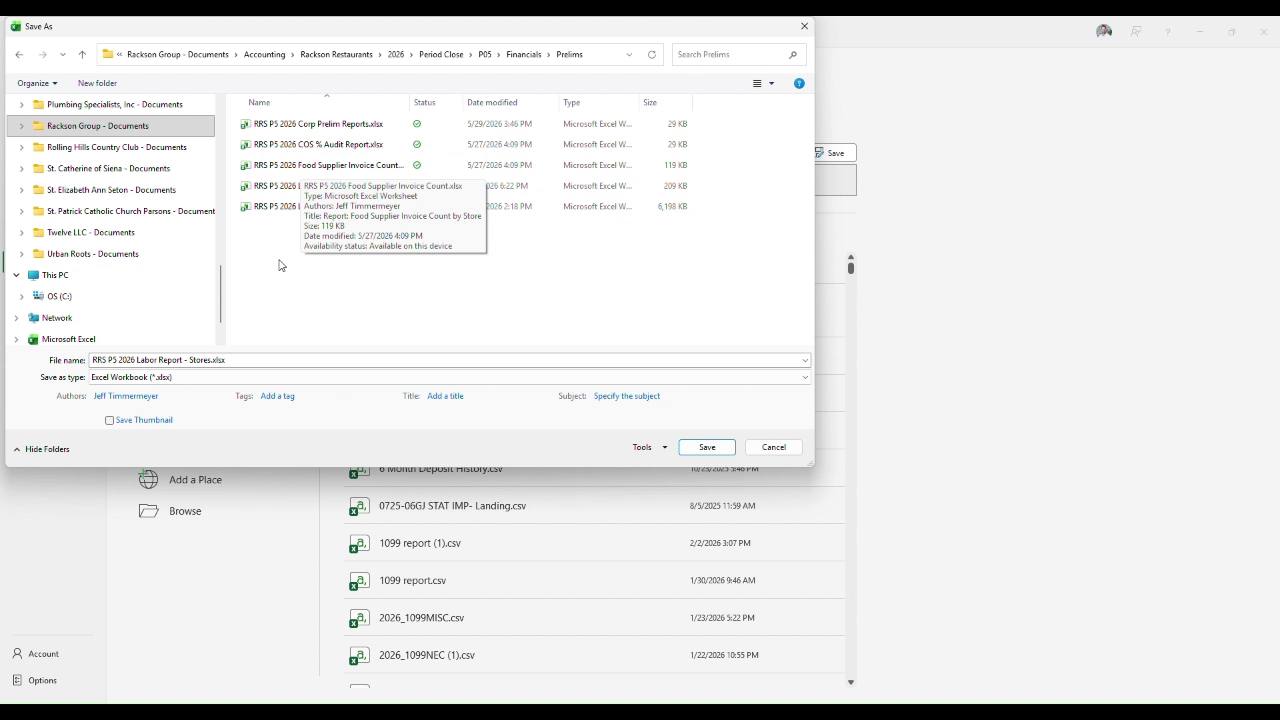Open the Tools dropdown
This screenshot has height=720, width=1280.
click(x=650, y=447)
